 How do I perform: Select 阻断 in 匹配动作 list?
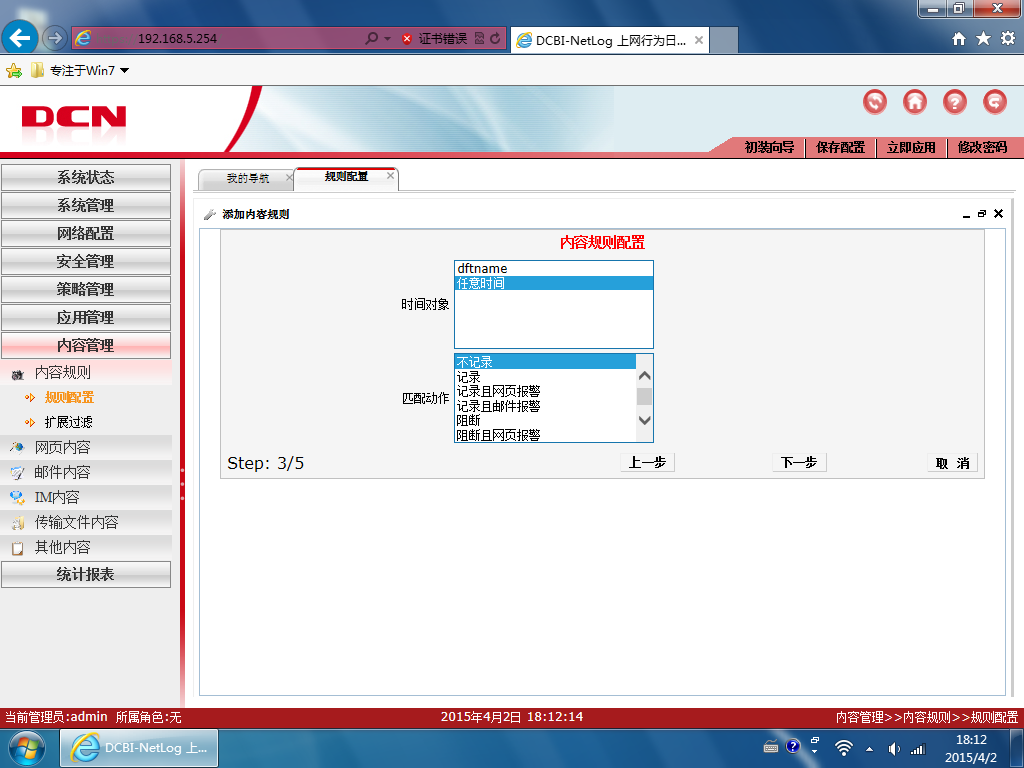click(545, 421)
